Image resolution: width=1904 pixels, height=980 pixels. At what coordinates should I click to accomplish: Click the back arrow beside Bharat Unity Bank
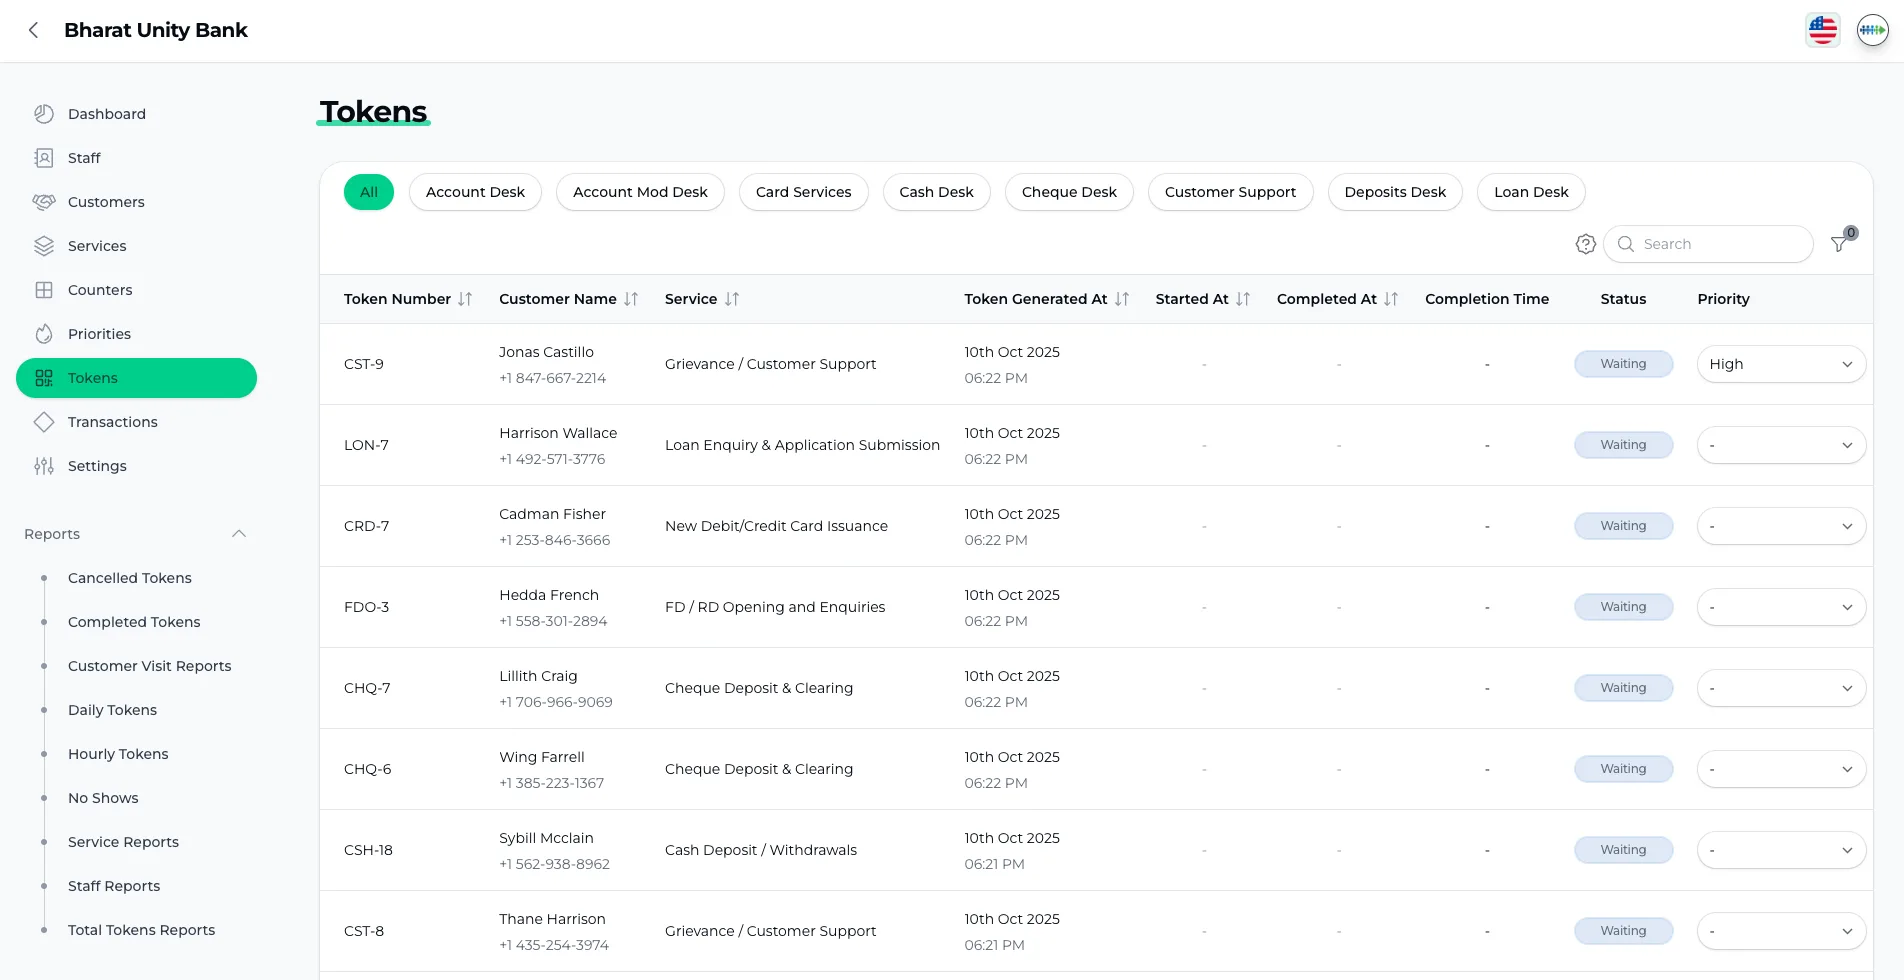click(x=34, y=30)
